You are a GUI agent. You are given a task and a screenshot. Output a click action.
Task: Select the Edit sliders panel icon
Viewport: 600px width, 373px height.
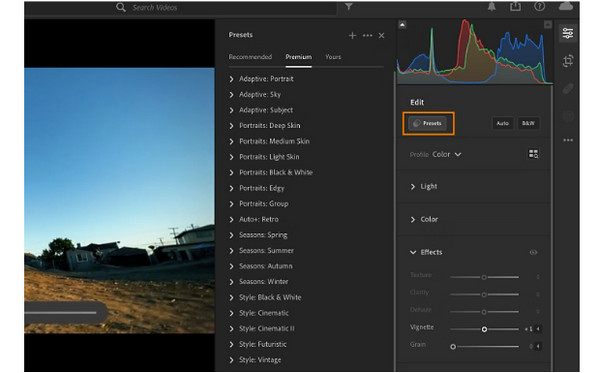568,33
